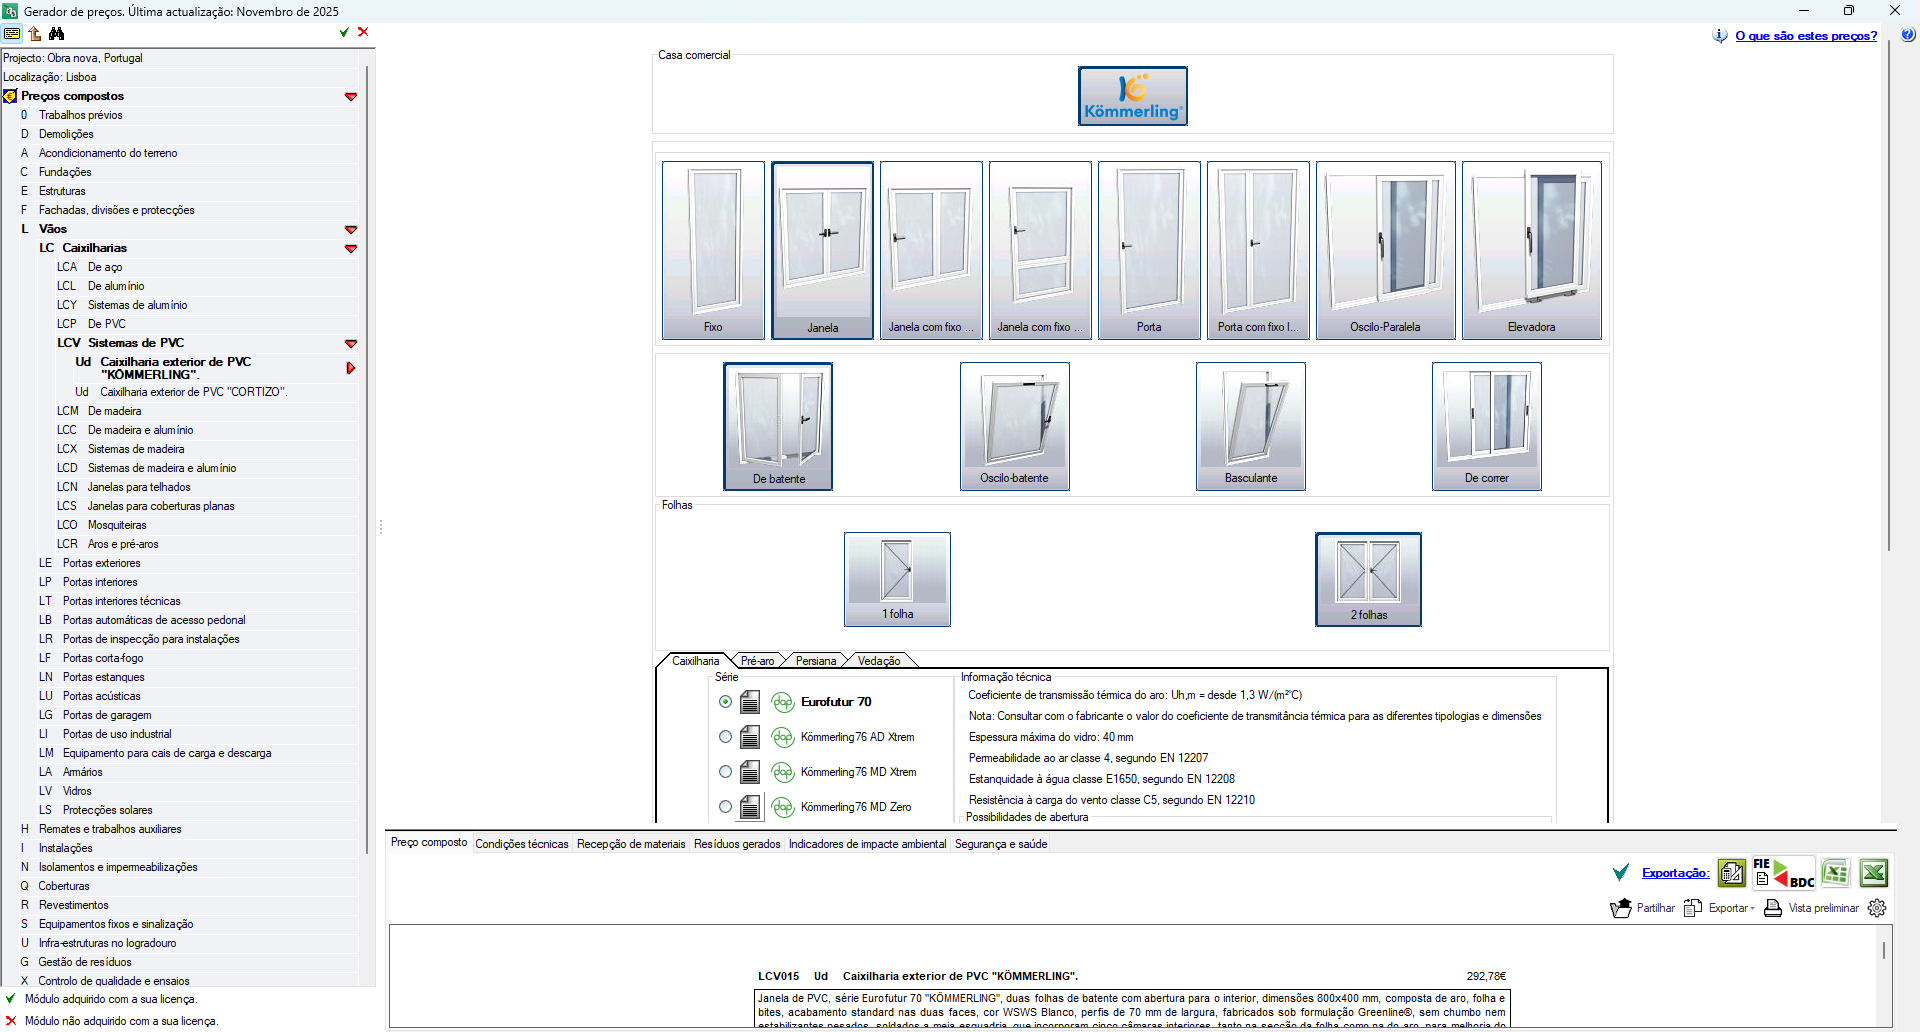Click the green checkmark accept icon

click(x=344, y=32)
